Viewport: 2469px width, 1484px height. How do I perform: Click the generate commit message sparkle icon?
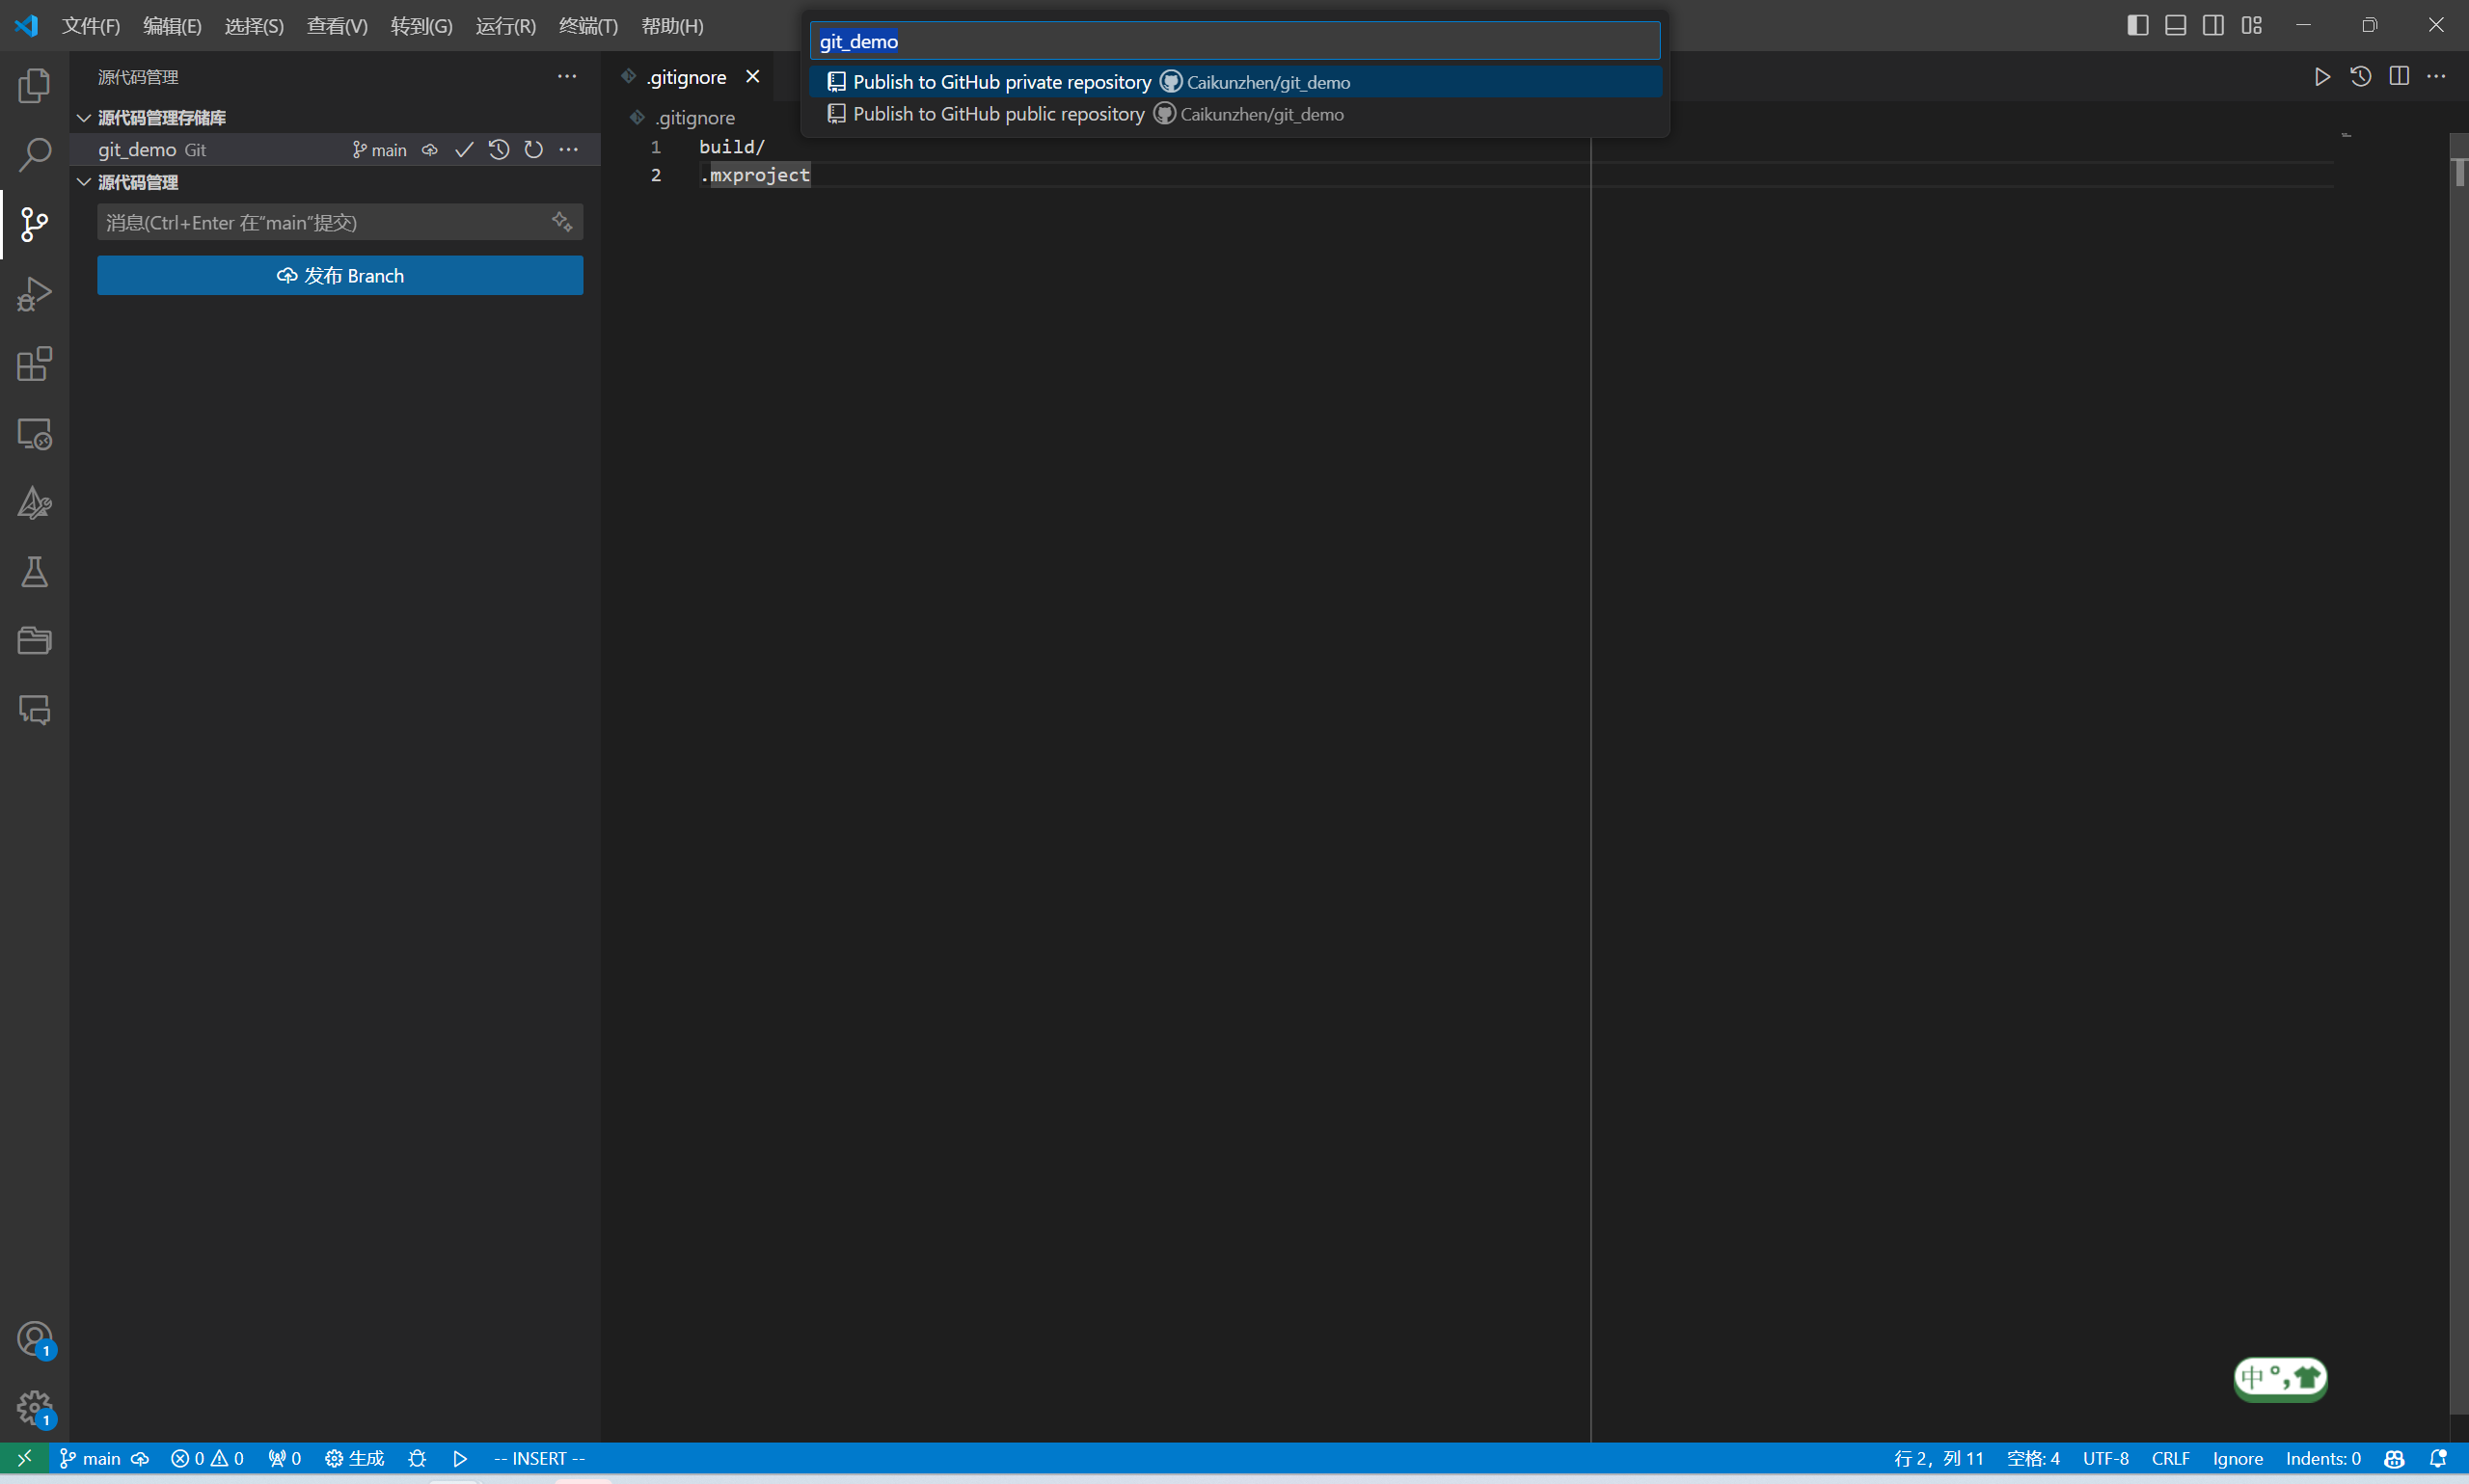click(x=562, y=222)
